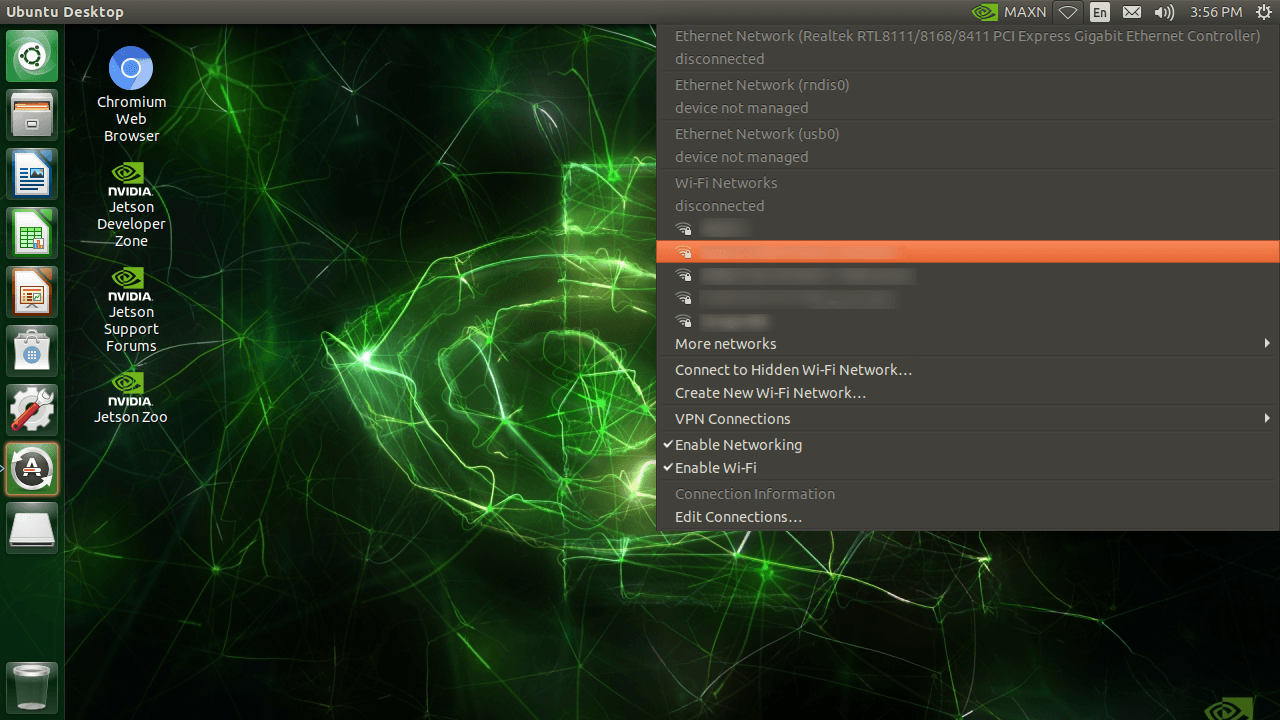The height and width of the screenshot is (720, 1280).
Task: Open Edit Connections from the network menu
Action: [967, 517]
